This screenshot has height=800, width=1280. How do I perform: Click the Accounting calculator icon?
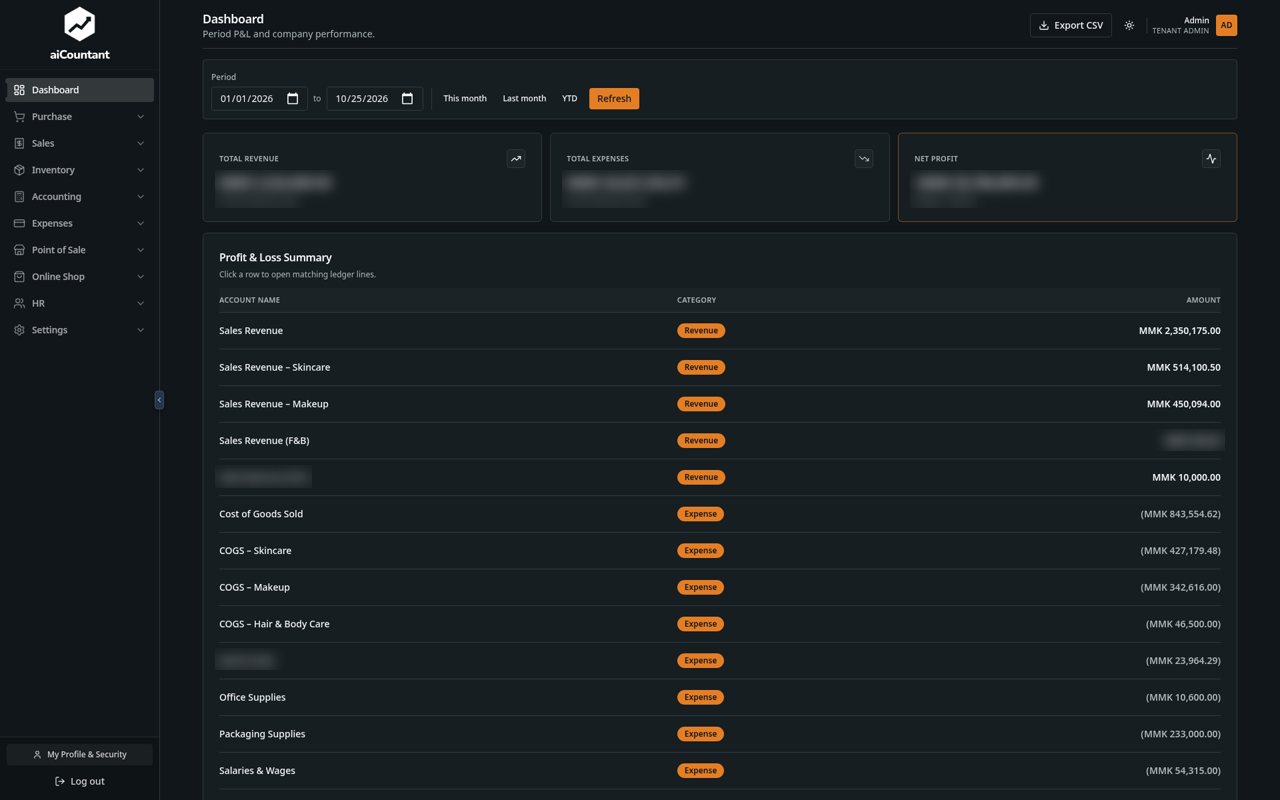coord(19,197)
